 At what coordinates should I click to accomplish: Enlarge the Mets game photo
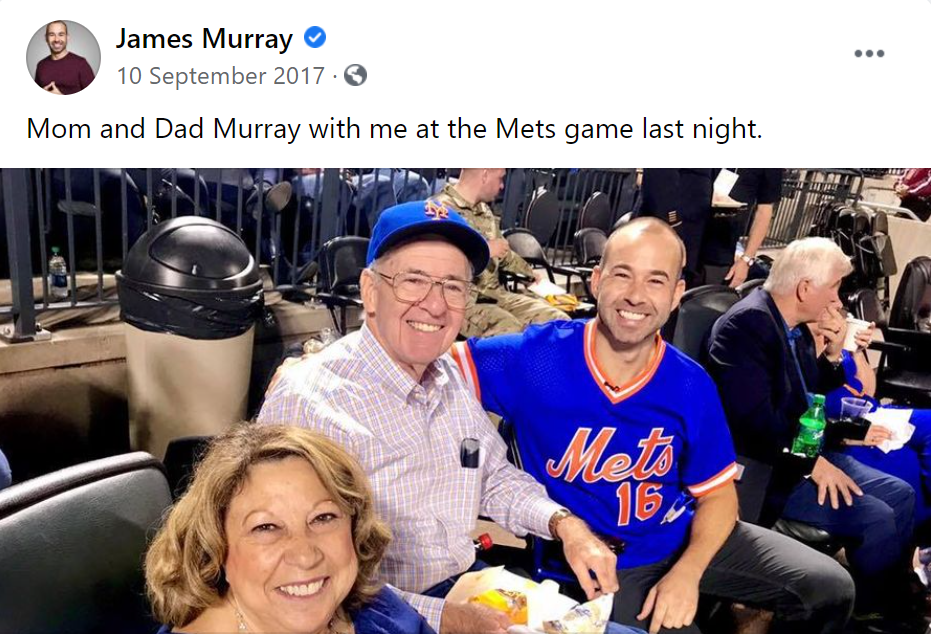pos(465,400)
